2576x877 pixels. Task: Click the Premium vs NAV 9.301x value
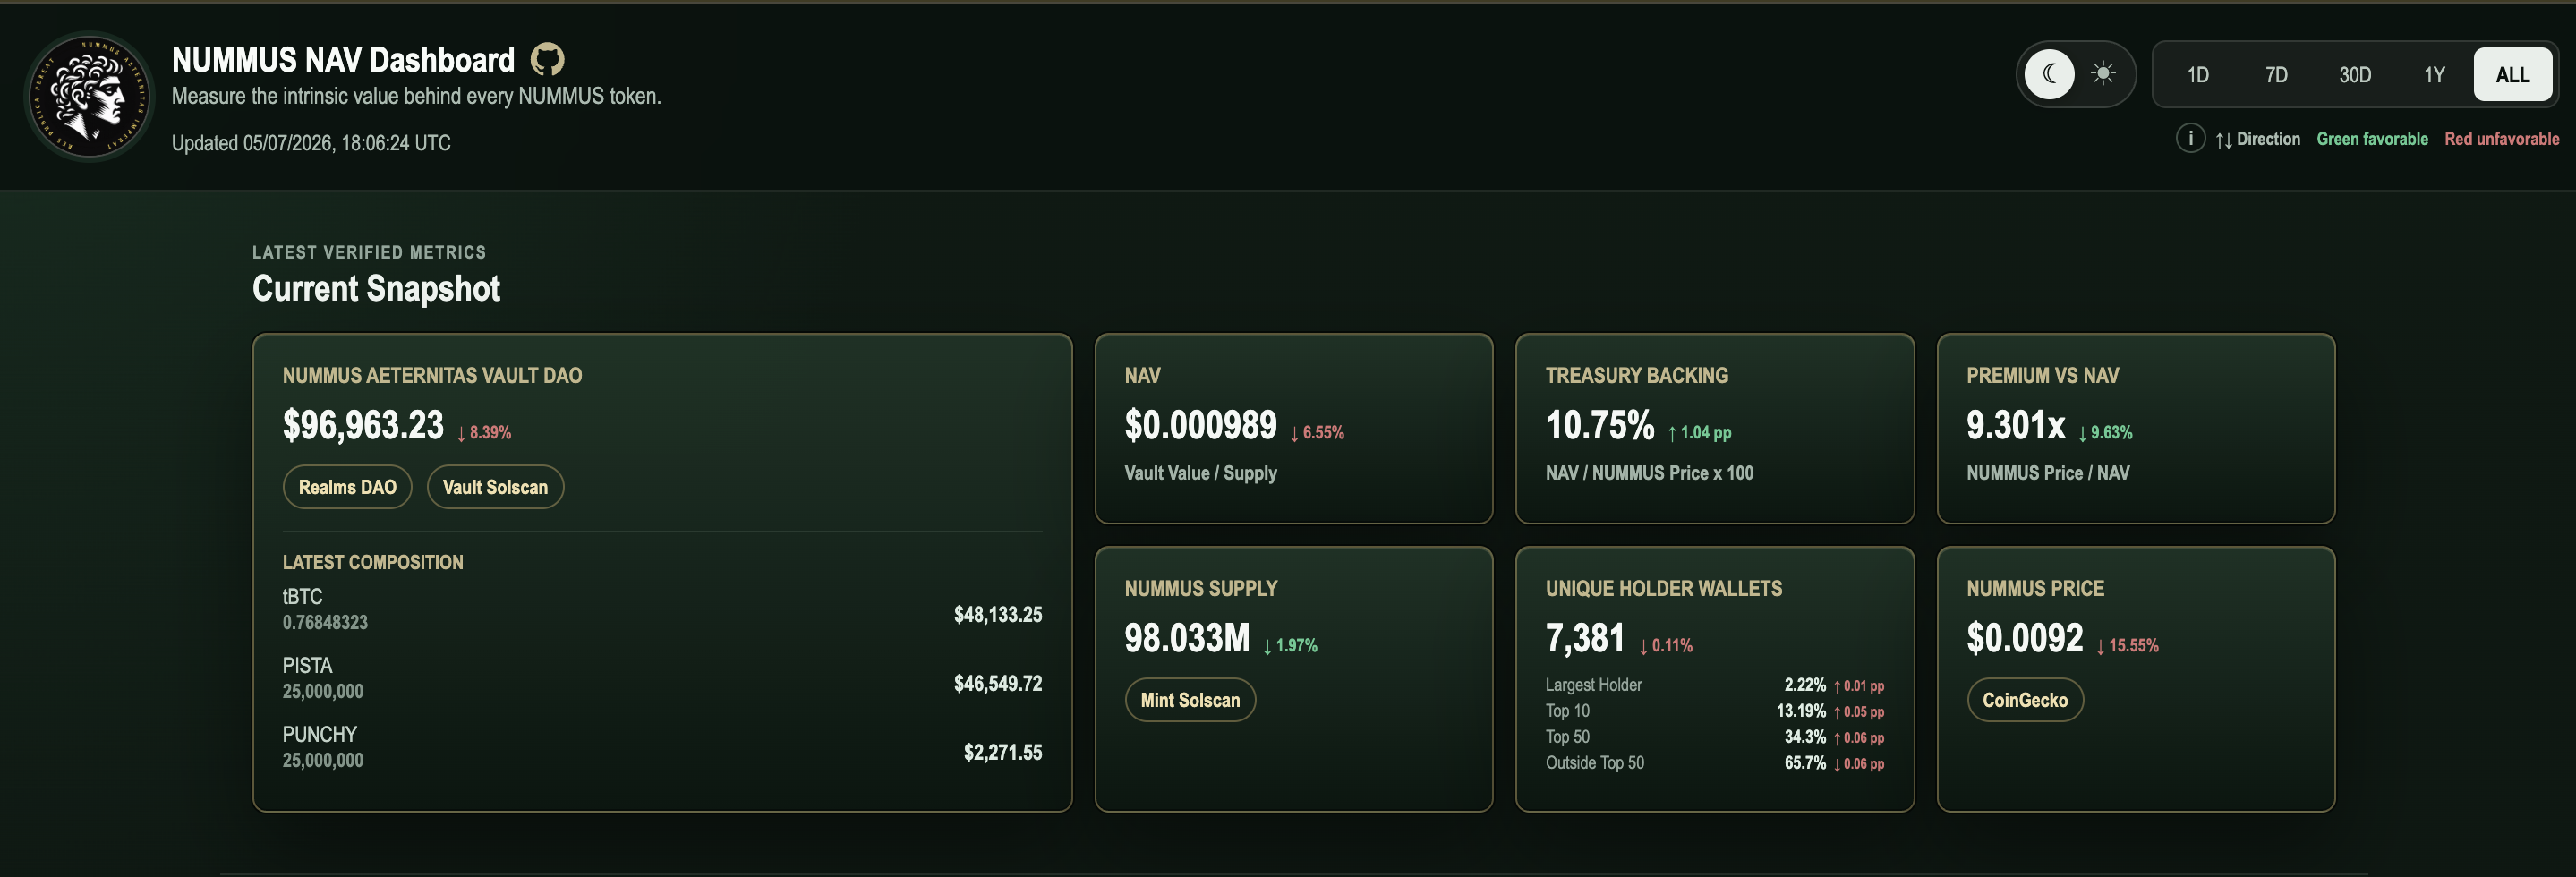2015,425
